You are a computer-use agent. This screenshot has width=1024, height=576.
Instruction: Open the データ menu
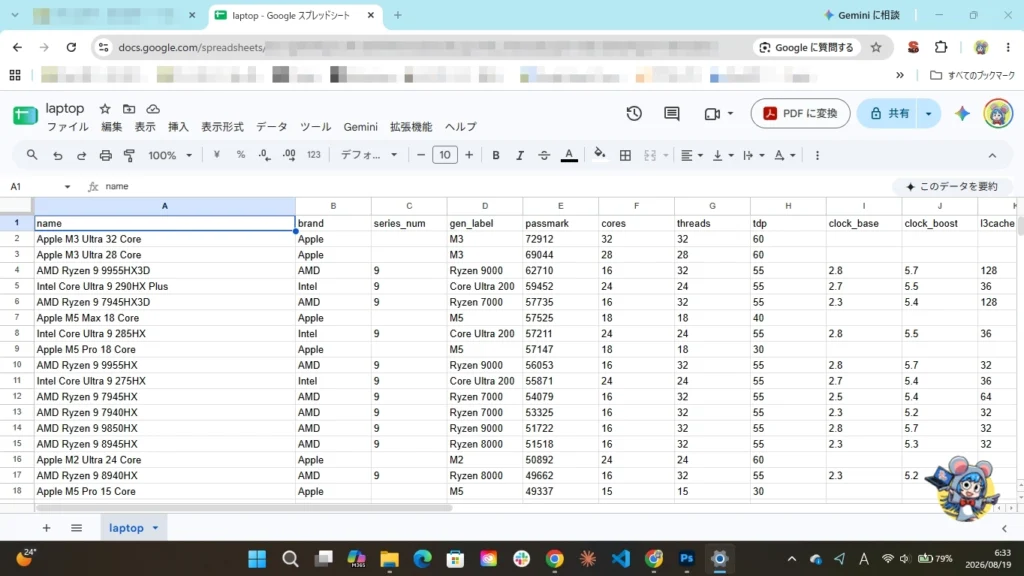coord(272,127)
